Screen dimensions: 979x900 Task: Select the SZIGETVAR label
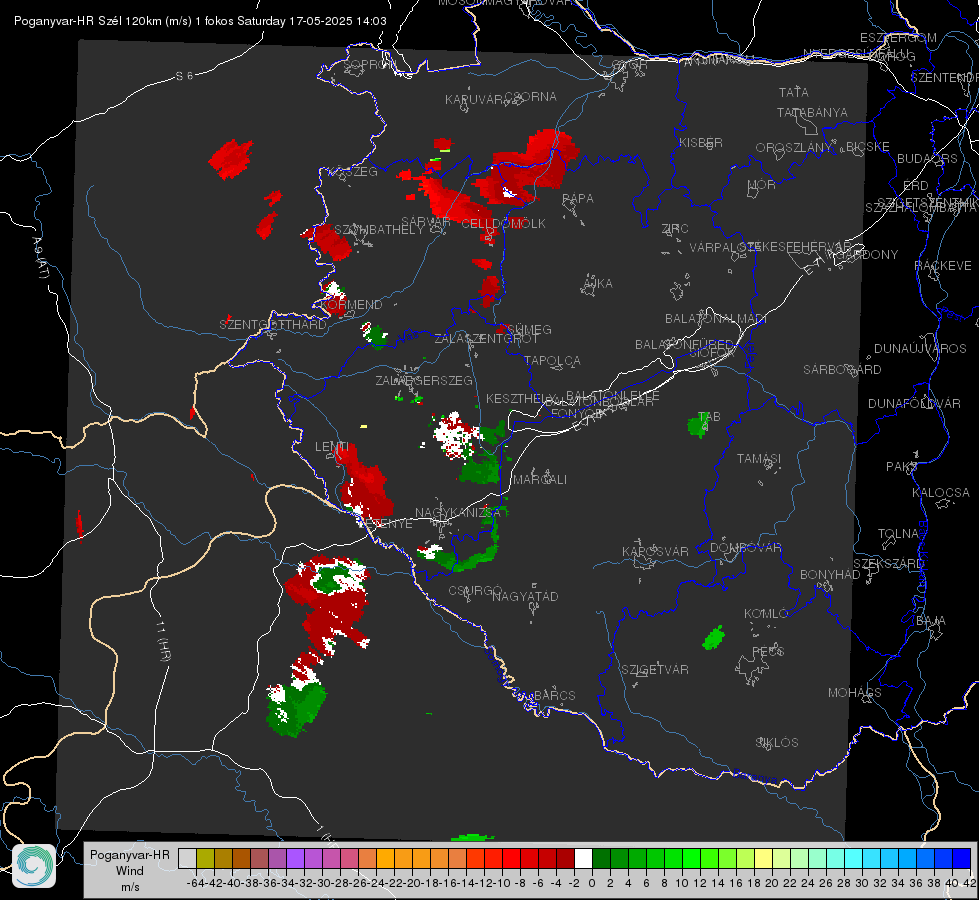[654, 670]
